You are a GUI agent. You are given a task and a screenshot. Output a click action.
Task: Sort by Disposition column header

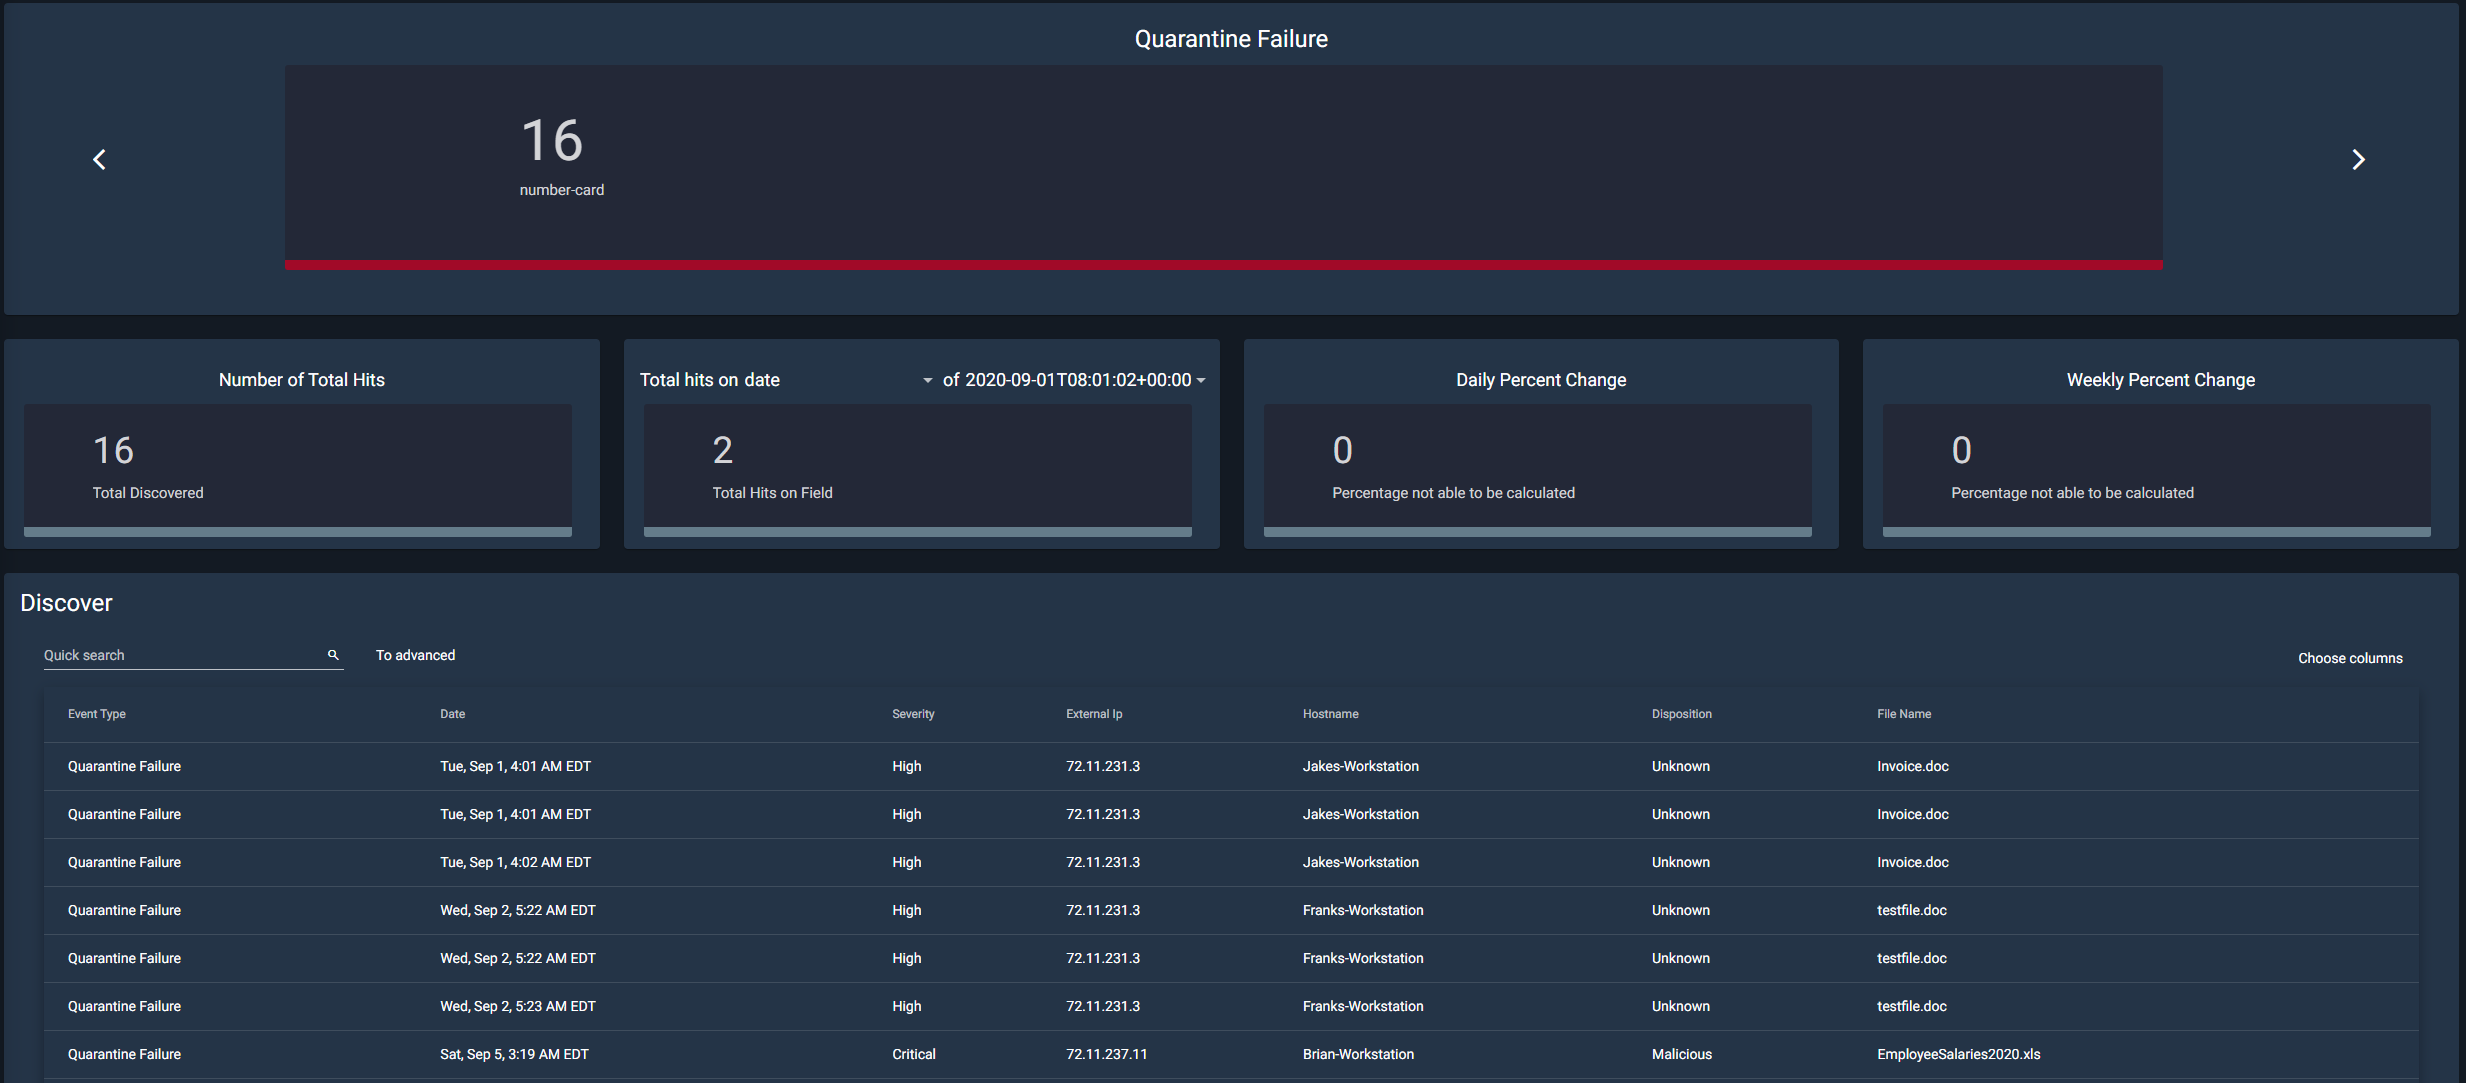(x=1681, y=714)
